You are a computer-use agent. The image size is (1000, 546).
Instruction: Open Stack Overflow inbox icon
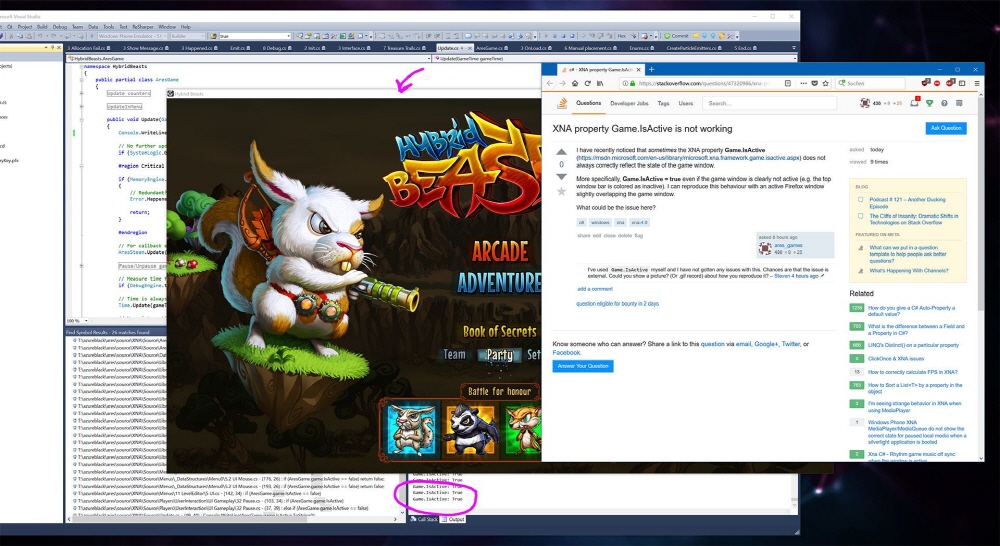915,103
